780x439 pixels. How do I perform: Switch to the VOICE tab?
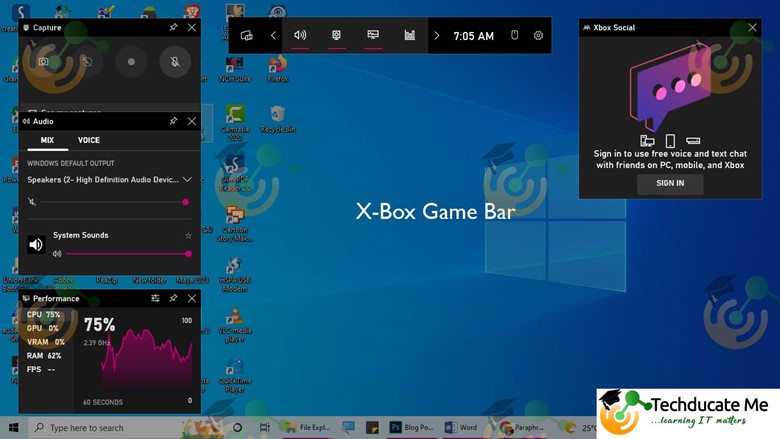(x=89, y=140)
